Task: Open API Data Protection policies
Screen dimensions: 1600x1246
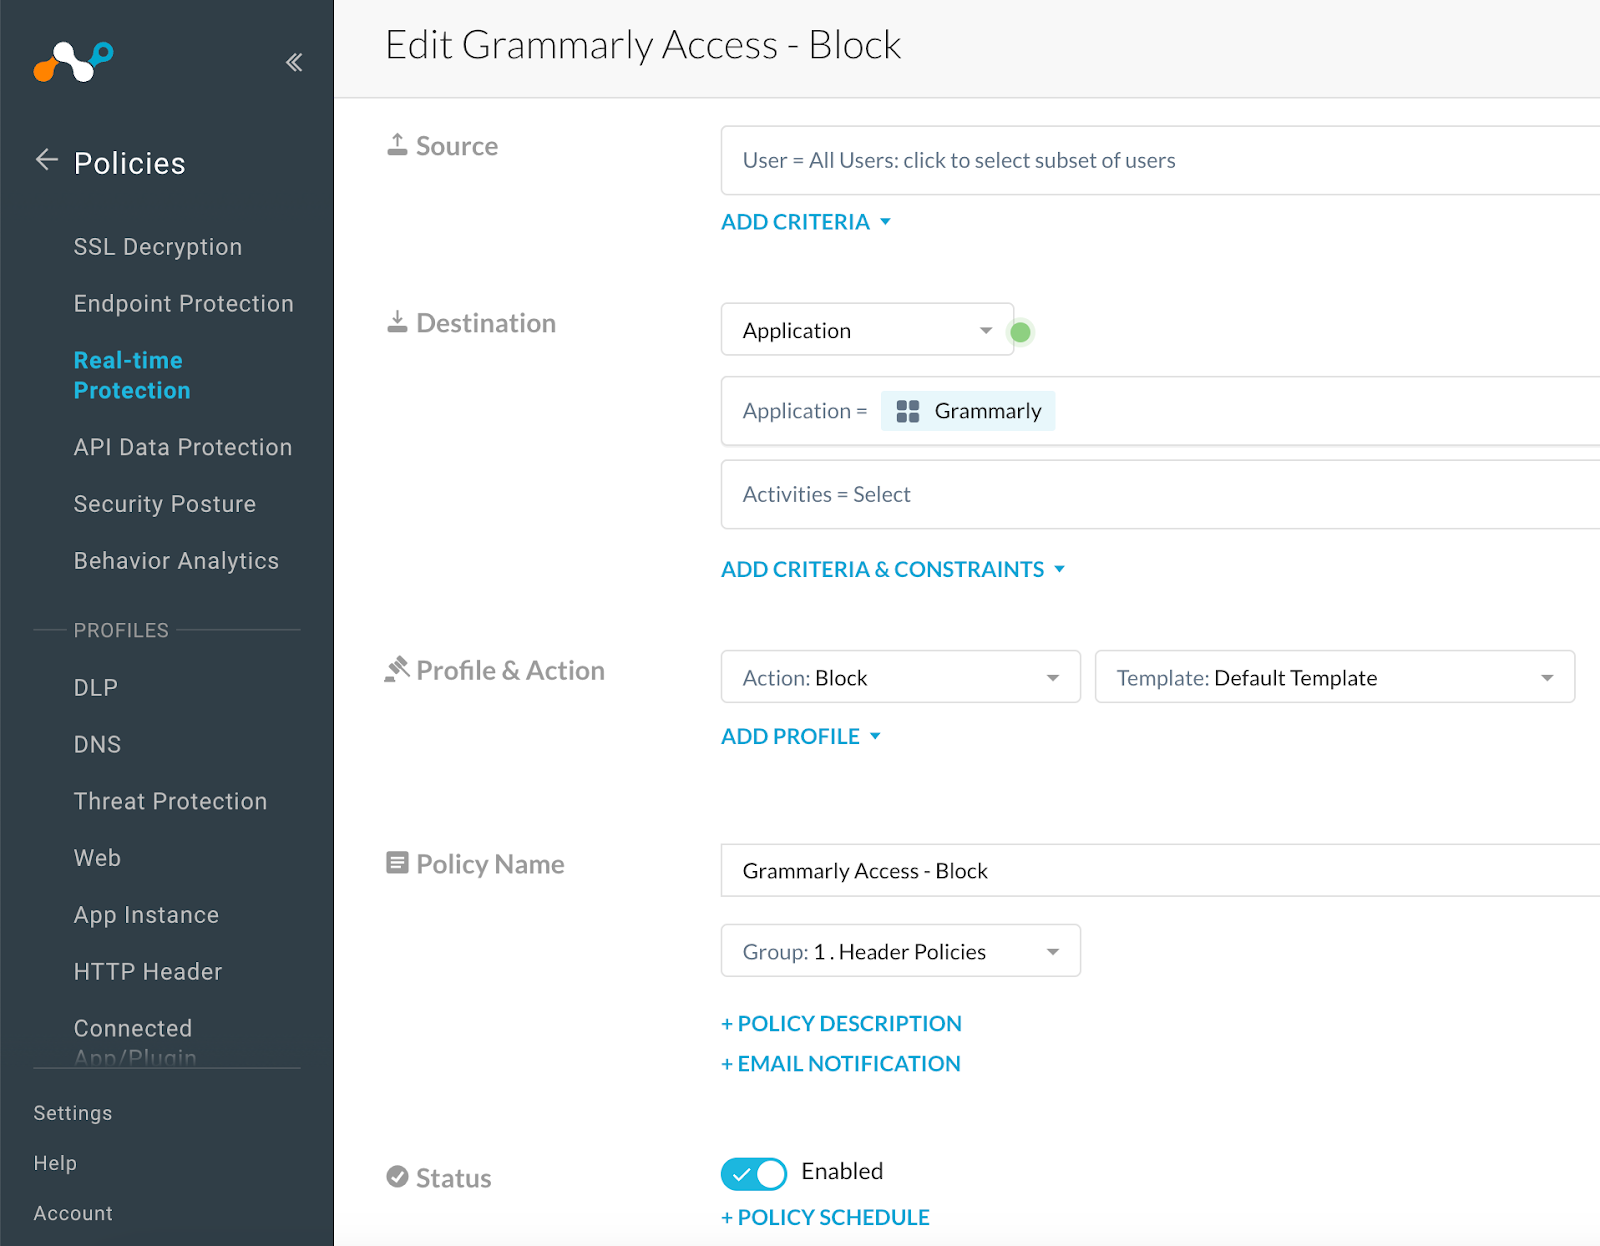Action: click(183, 447)
